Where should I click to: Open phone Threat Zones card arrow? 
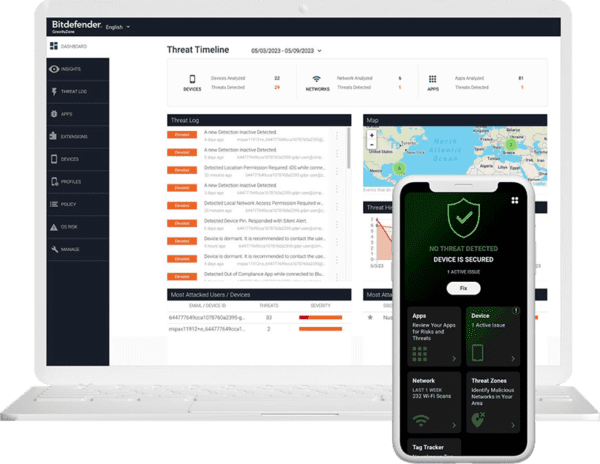click(513, 425)
